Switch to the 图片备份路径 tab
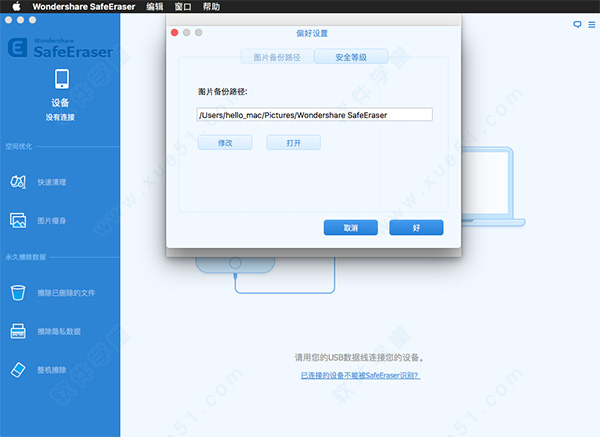Screen dimensions: 600x437 277,56
